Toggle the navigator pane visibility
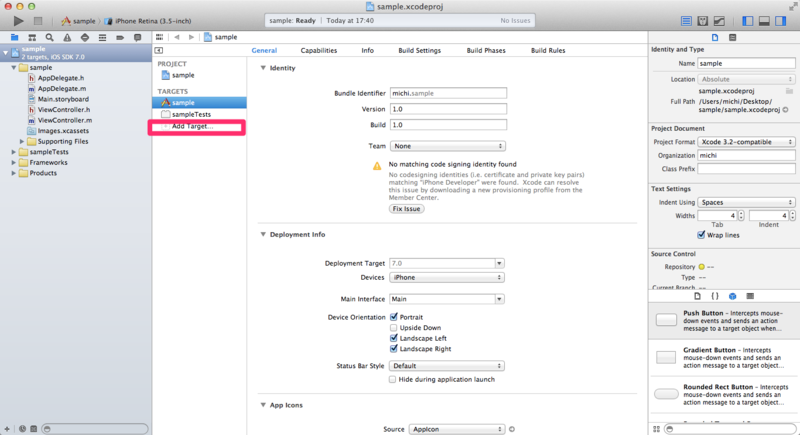The height and width of the screenshot is (435, 800). (747, 21)
